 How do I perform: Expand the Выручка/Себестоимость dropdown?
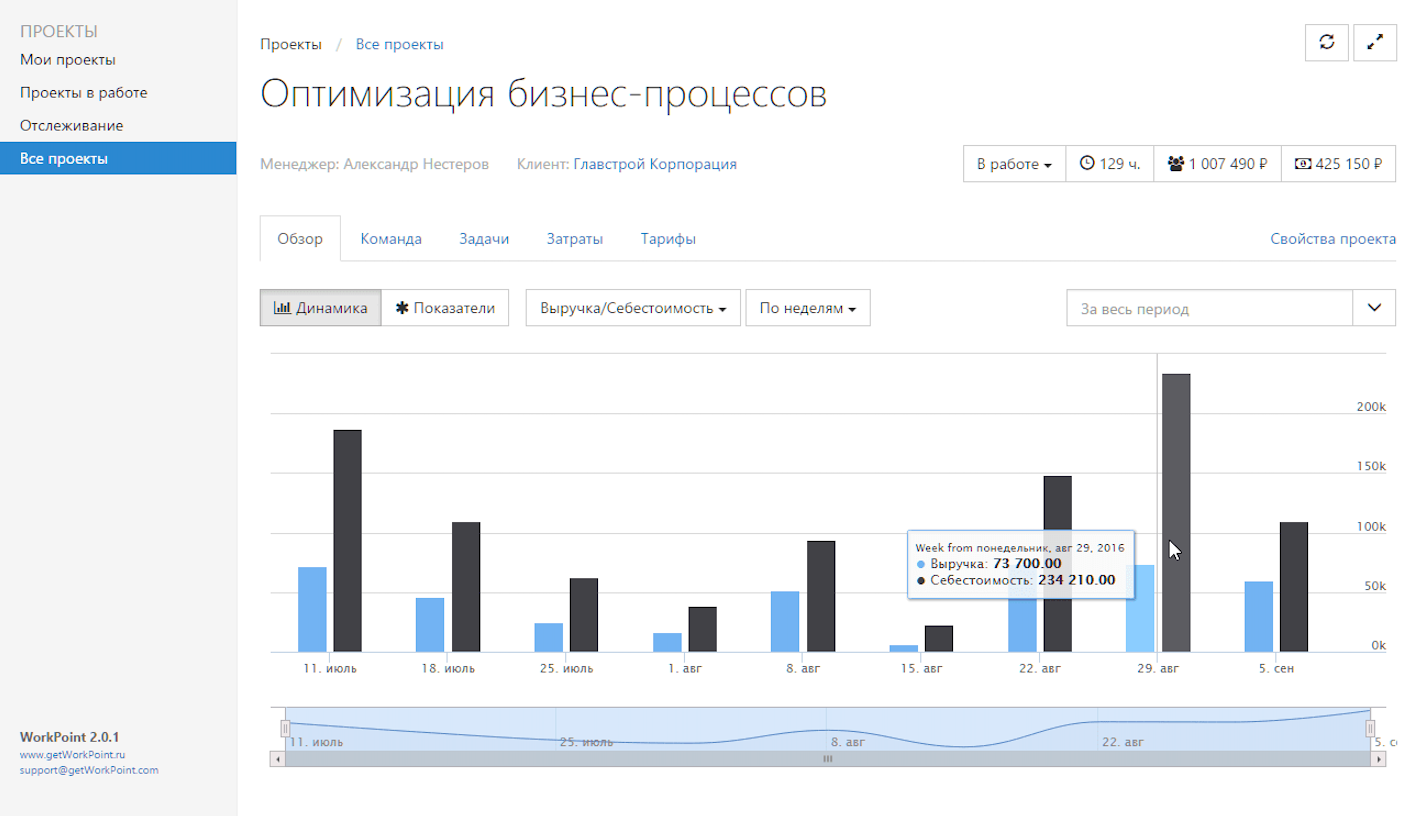[633, 309]
